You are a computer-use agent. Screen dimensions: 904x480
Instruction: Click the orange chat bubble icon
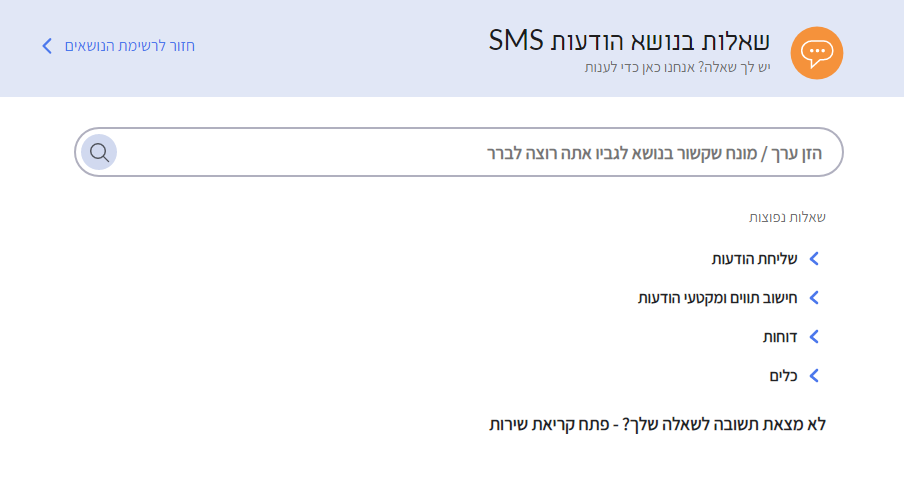816,52
